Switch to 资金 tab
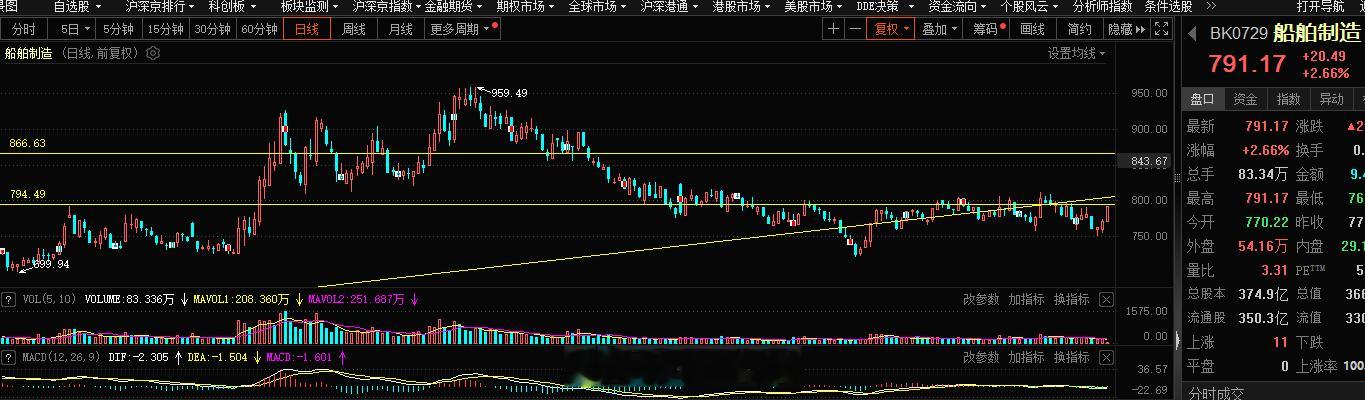 (x=1245, y=98)
